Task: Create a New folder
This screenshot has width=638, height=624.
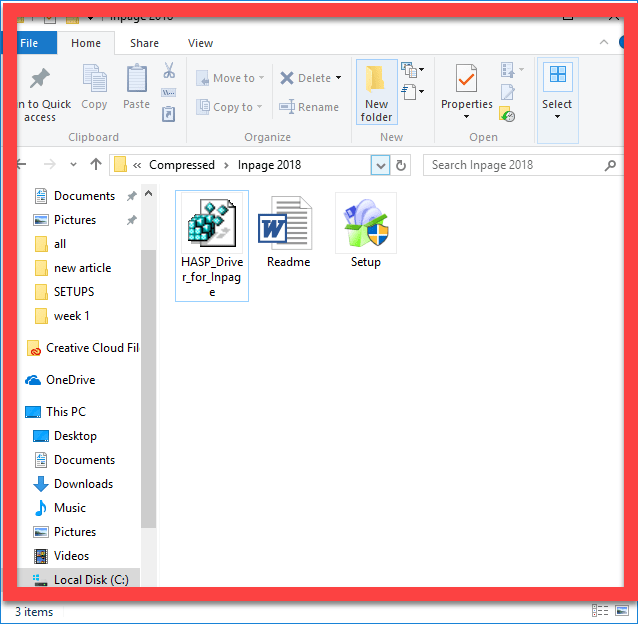Action: [x=376, y=93]
